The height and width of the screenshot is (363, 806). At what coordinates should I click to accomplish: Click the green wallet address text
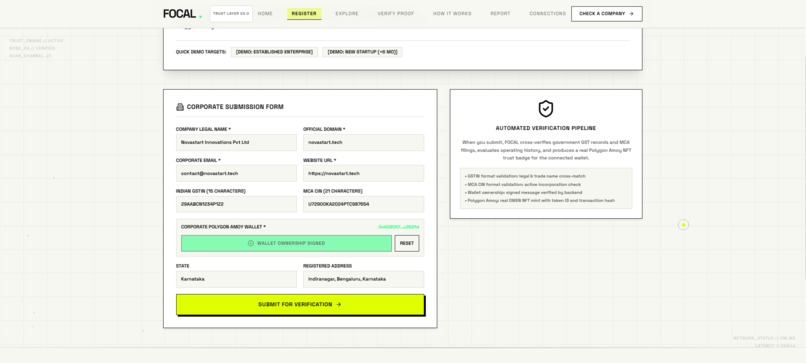point(399,227)
